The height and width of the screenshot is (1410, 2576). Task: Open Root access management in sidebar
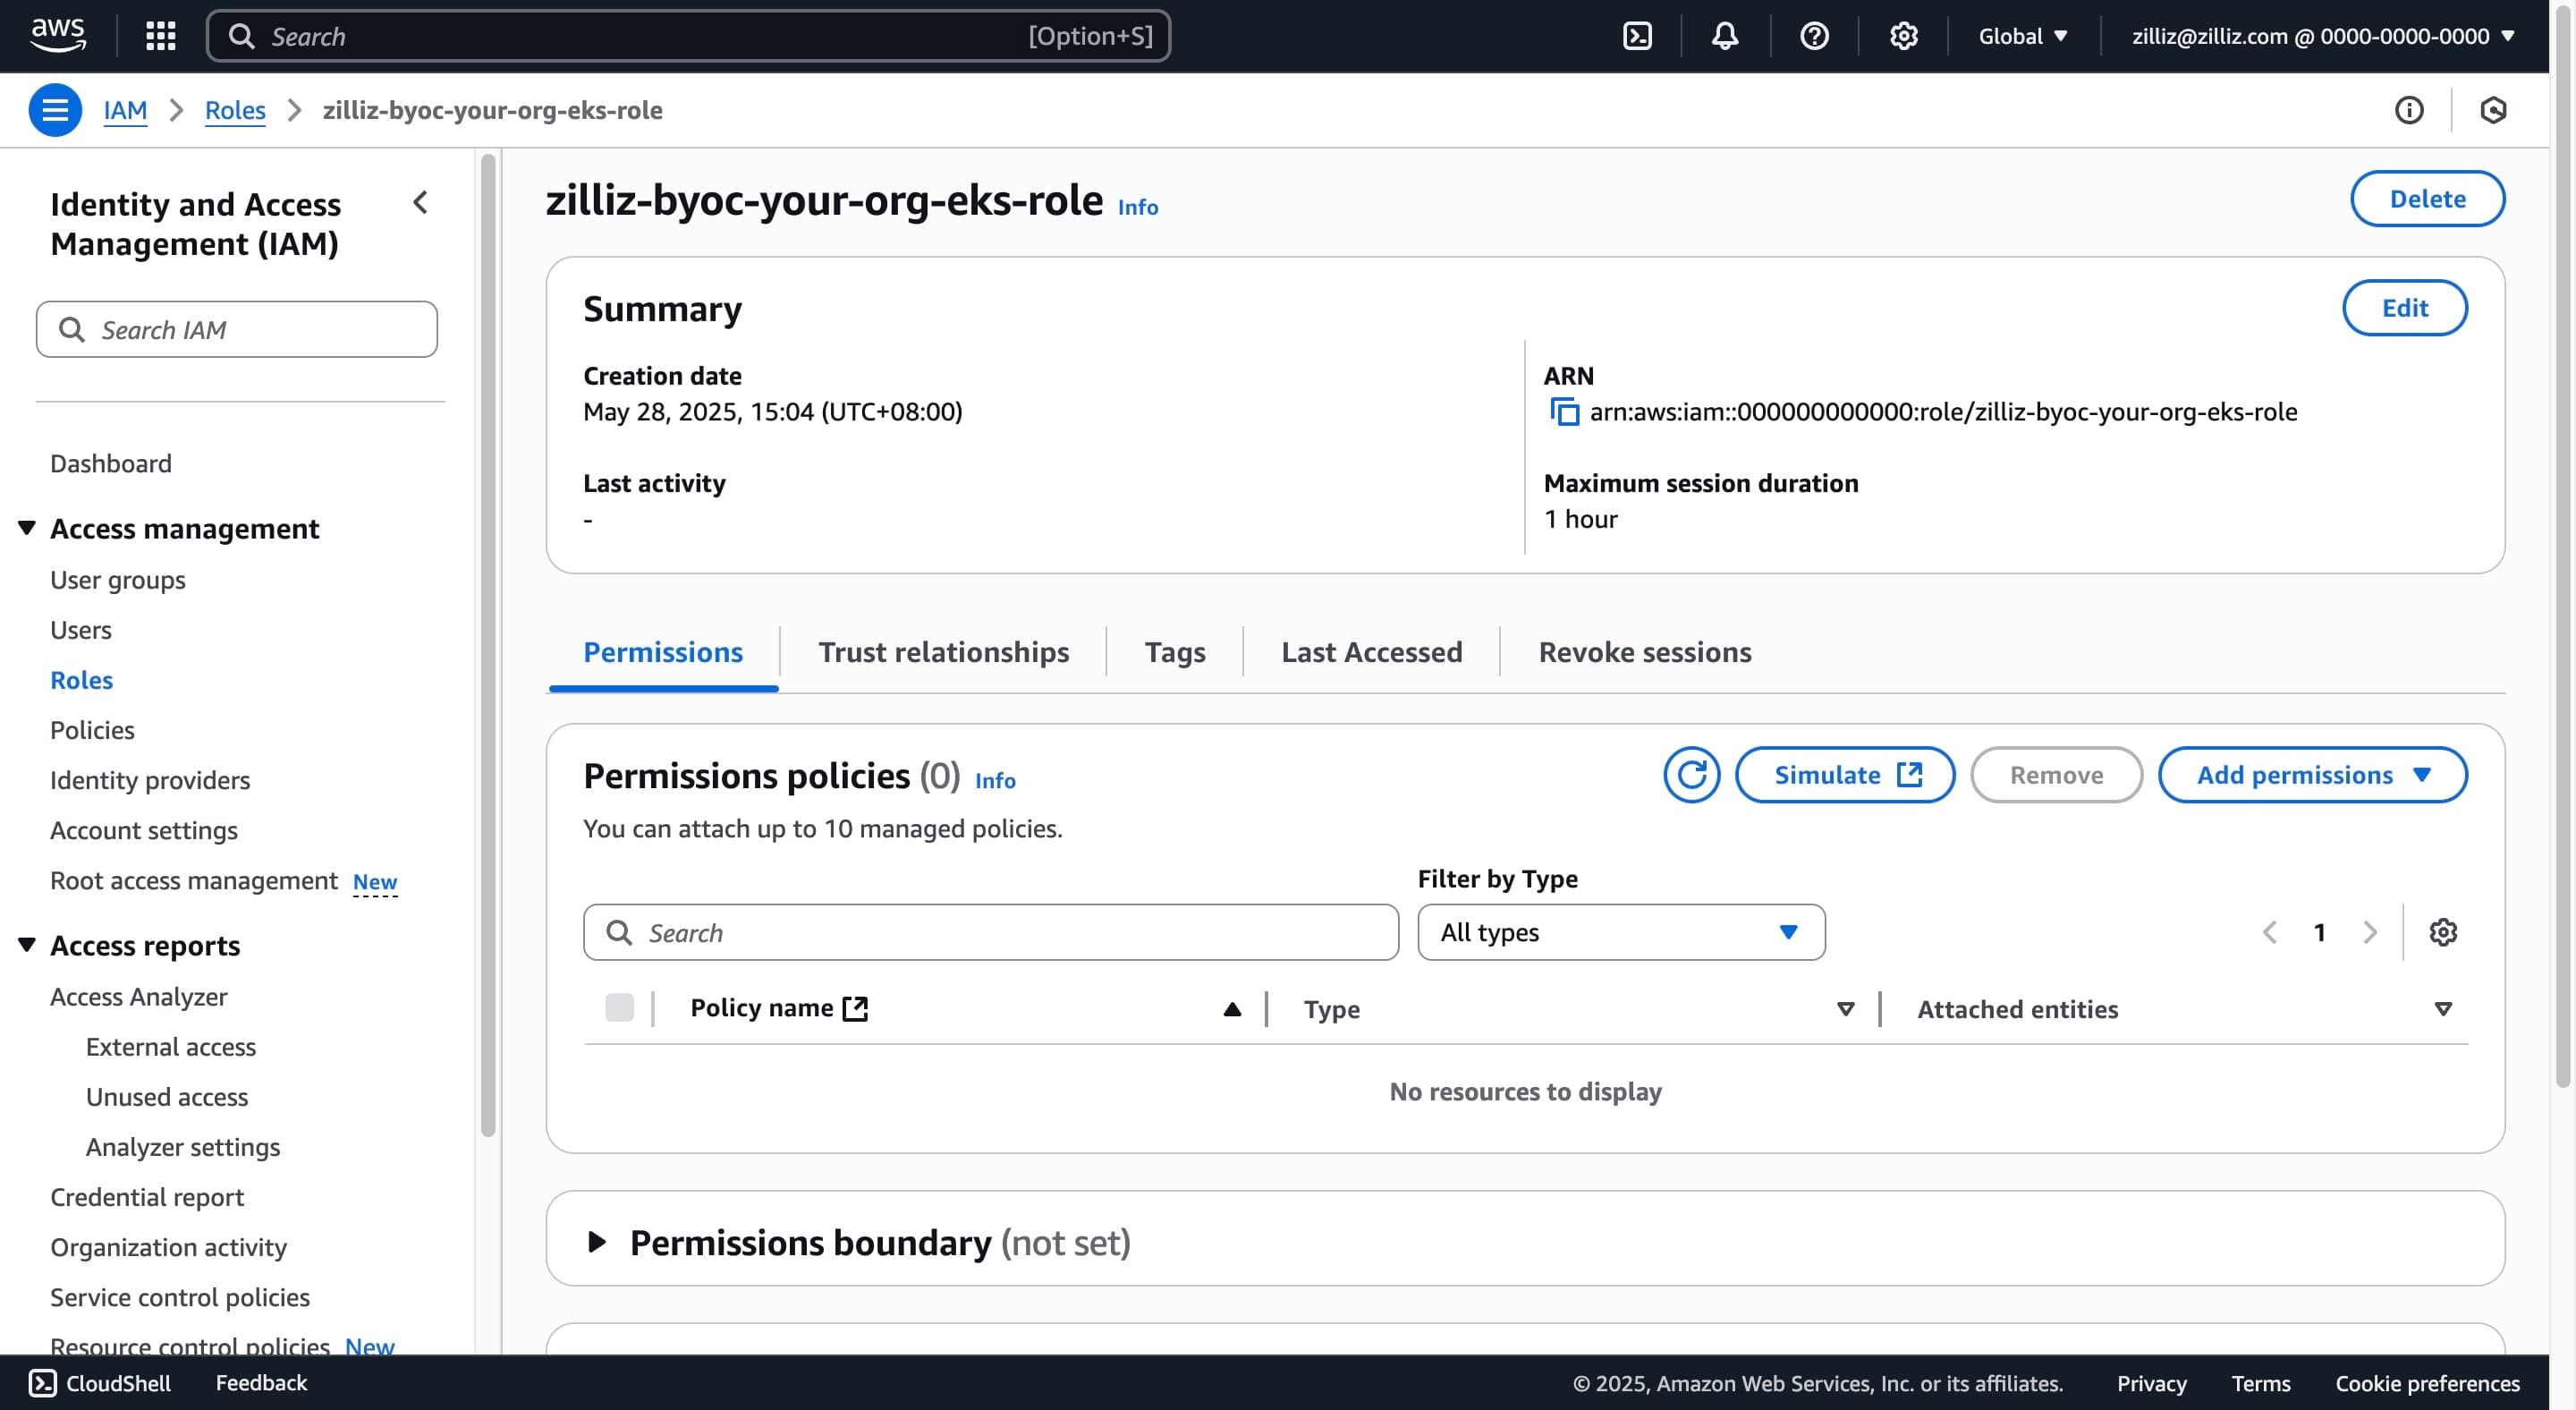(194, 880)
